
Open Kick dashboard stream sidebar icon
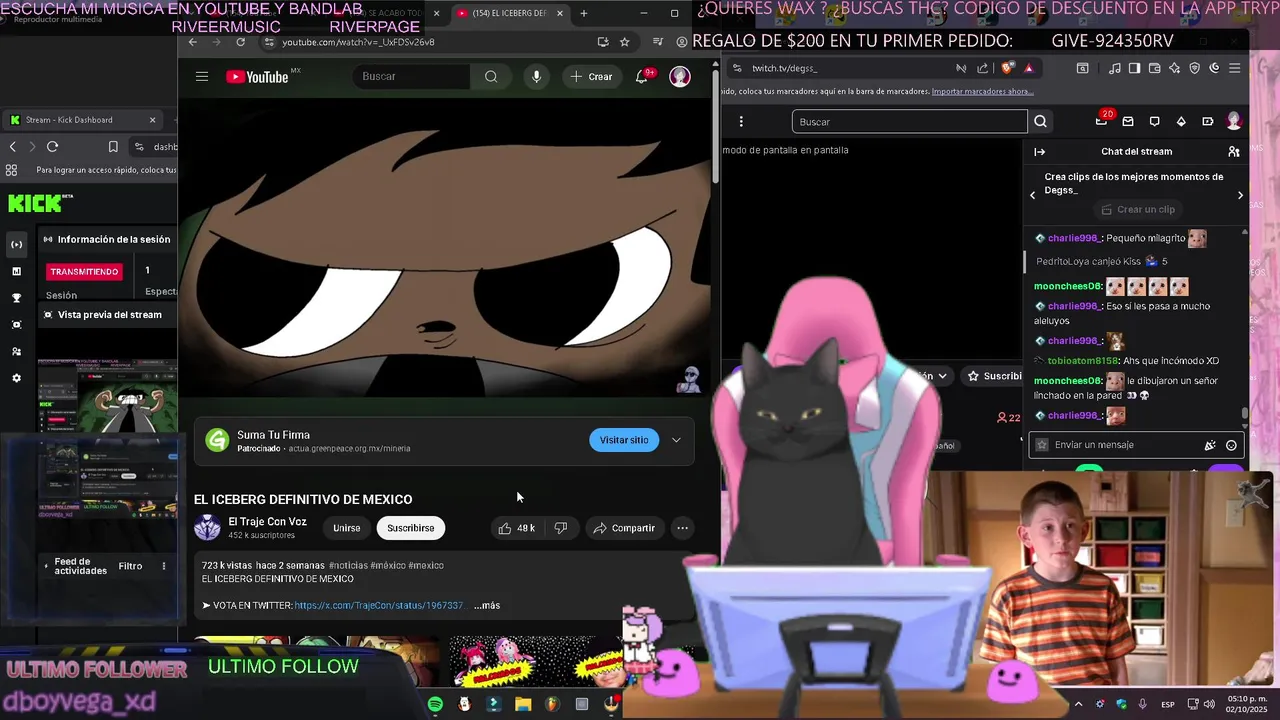click(x=16, y=244)
